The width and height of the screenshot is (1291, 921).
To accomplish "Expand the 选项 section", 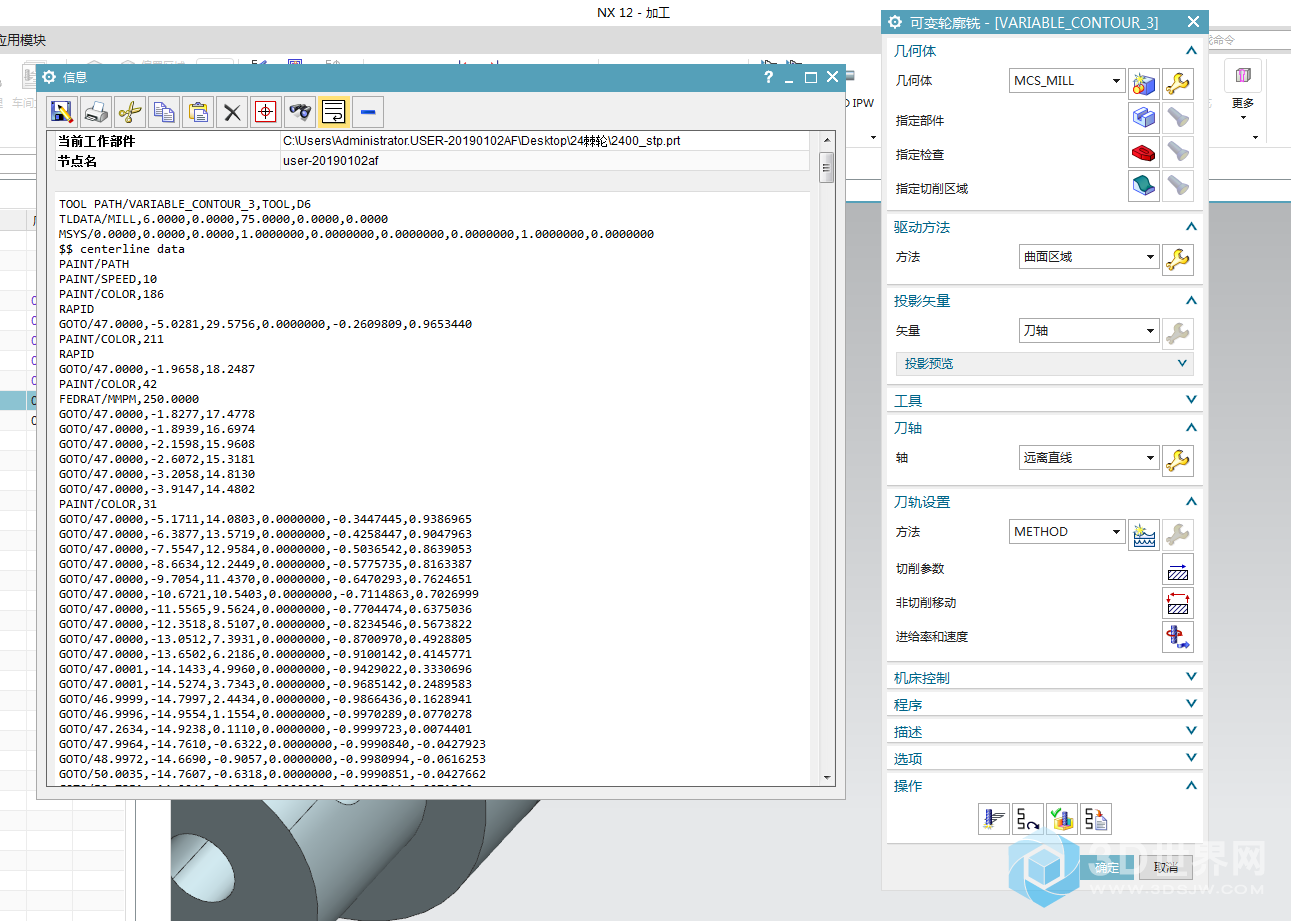I will pyautogui.click(x=1044, y=759).
